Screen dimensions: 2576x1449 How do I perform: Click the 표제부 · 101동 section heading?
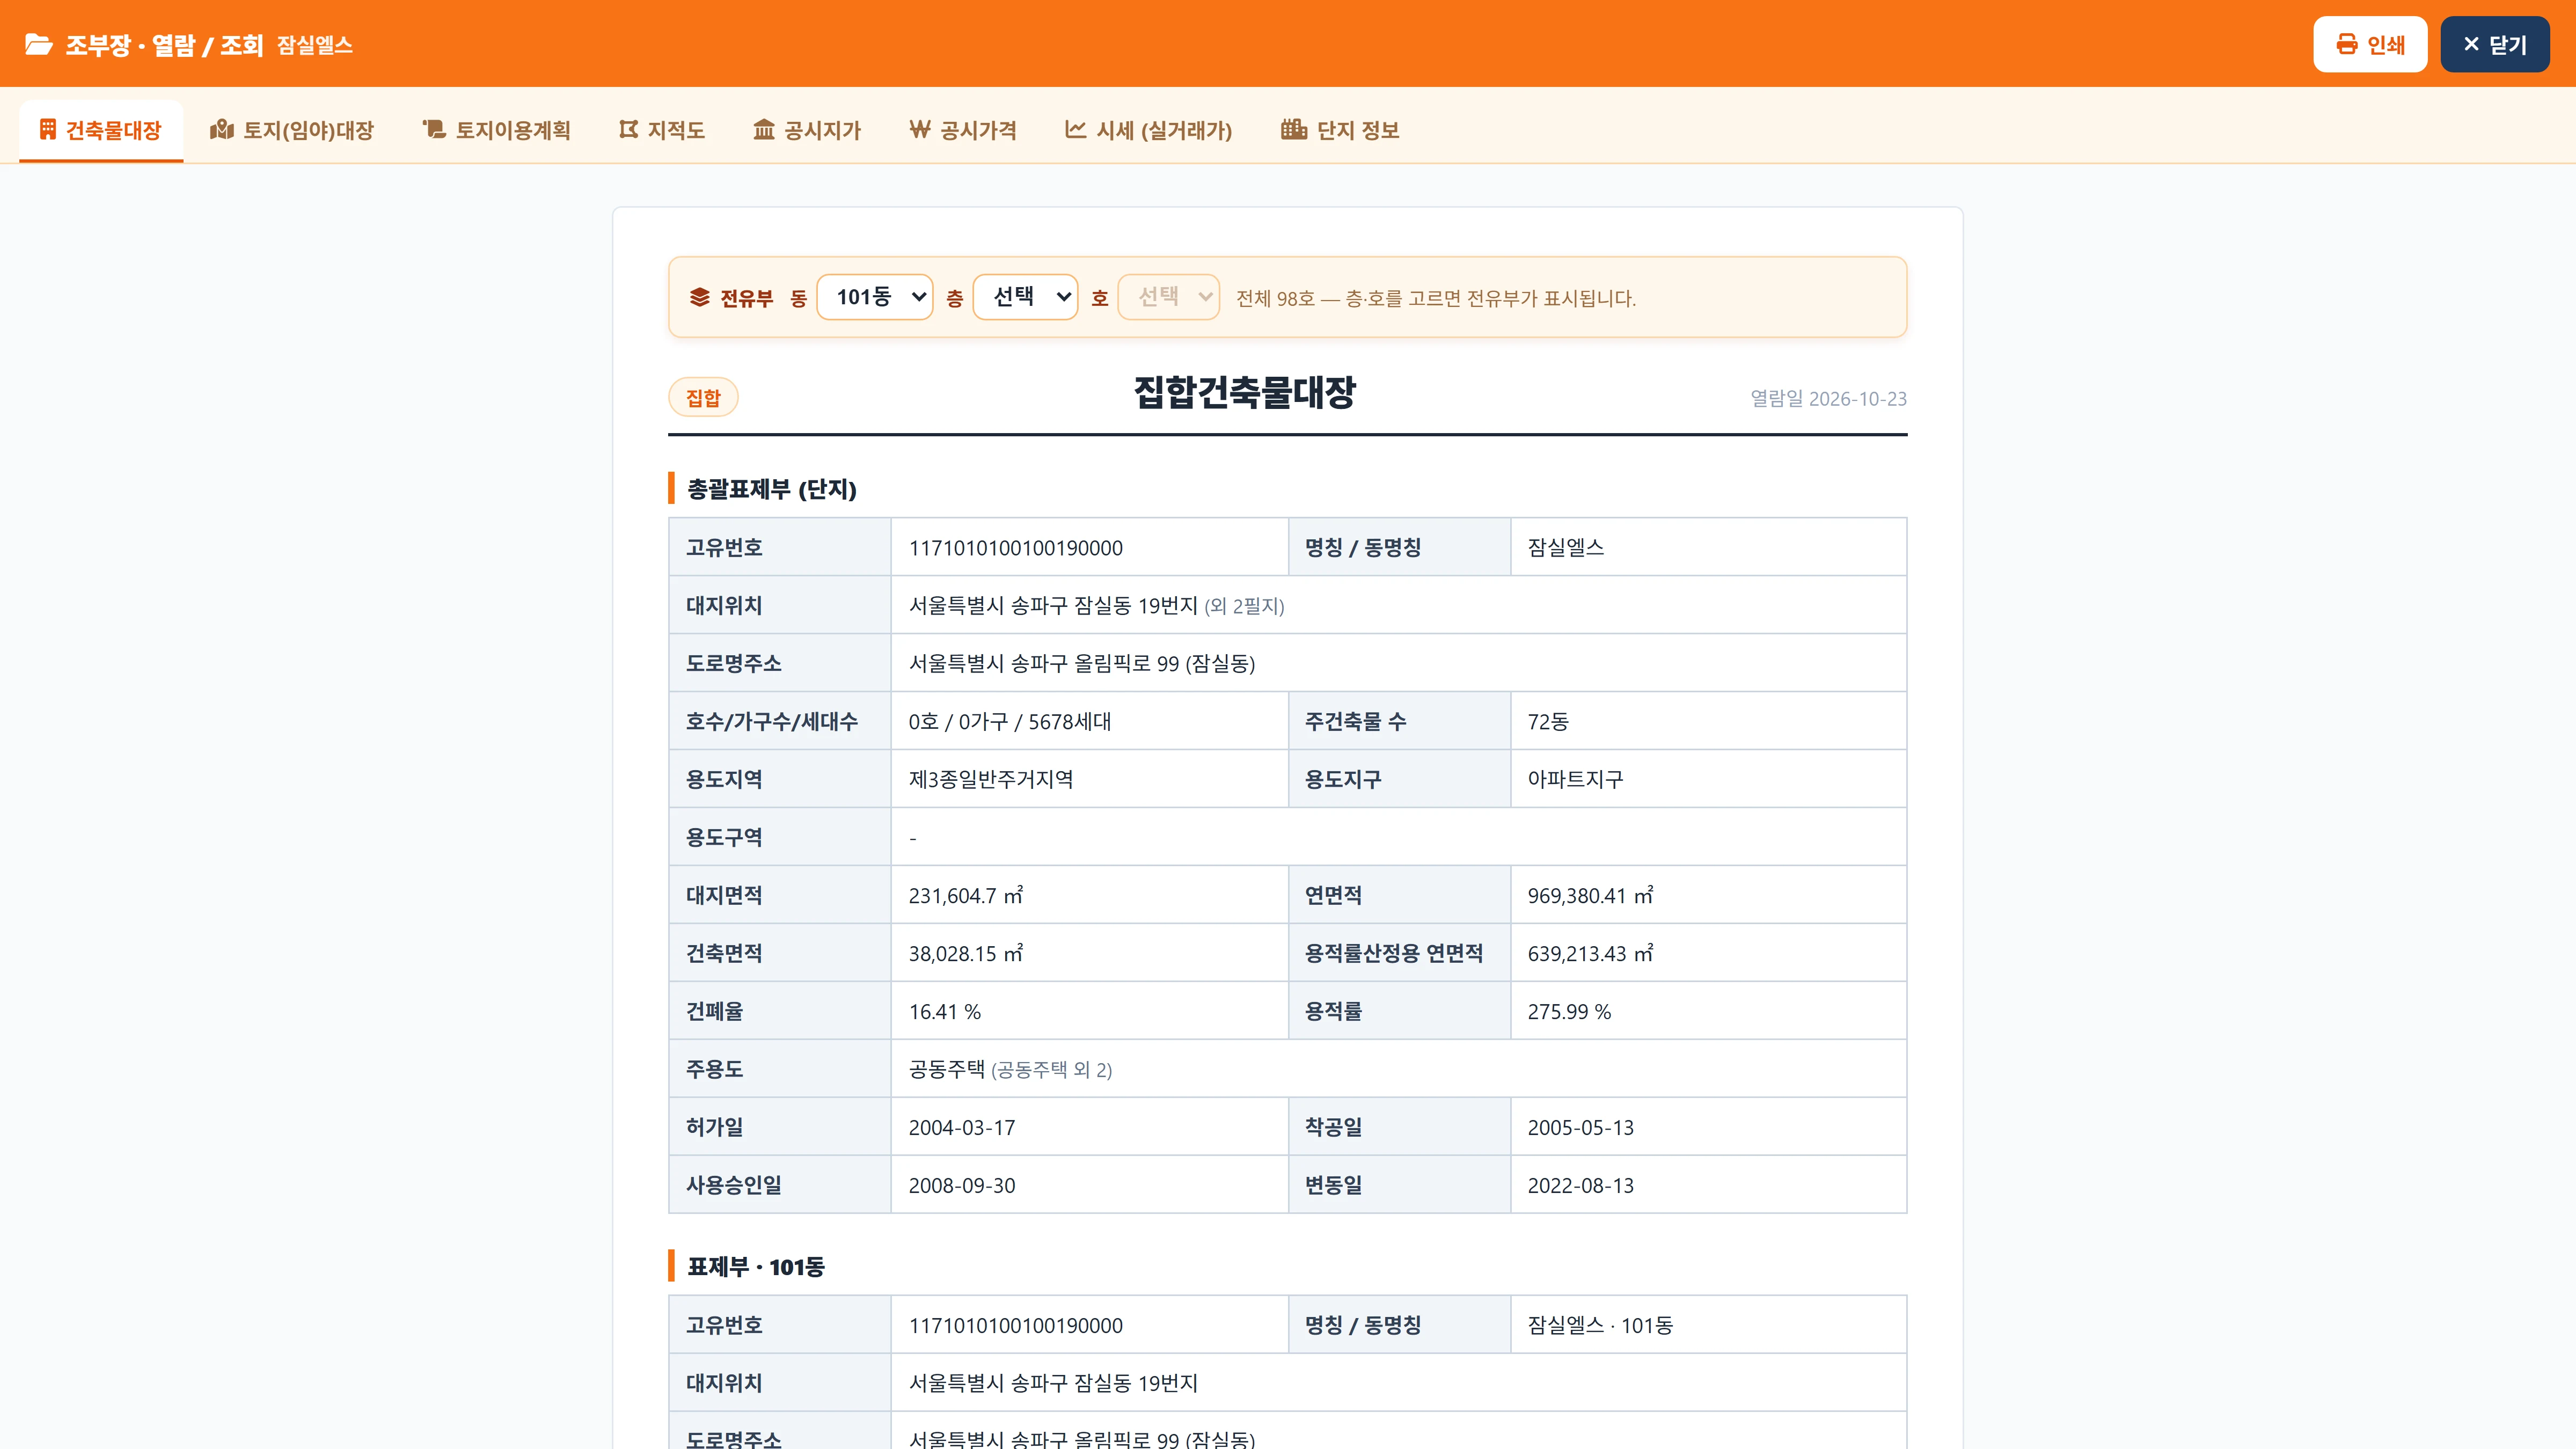756,1266
